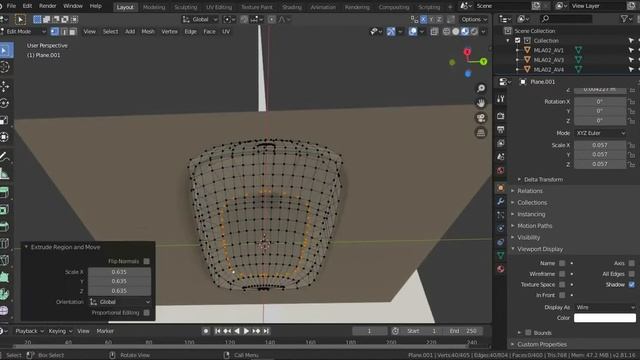The image size is (640, 360).
Task: Open Display As Wire dropdown
Action: coord(605,307)
